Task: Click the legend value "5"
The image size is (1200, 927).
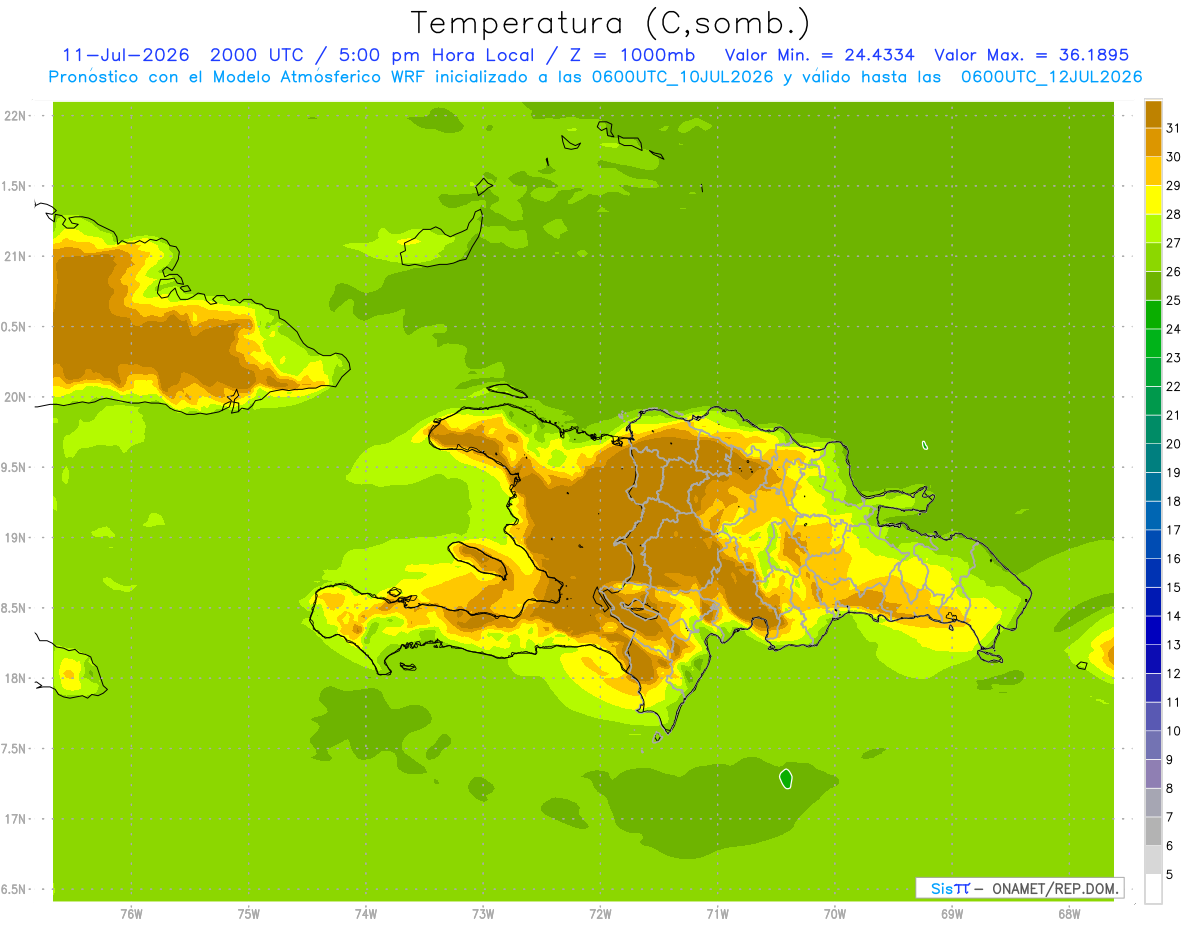Action: tap(1170, 874)
